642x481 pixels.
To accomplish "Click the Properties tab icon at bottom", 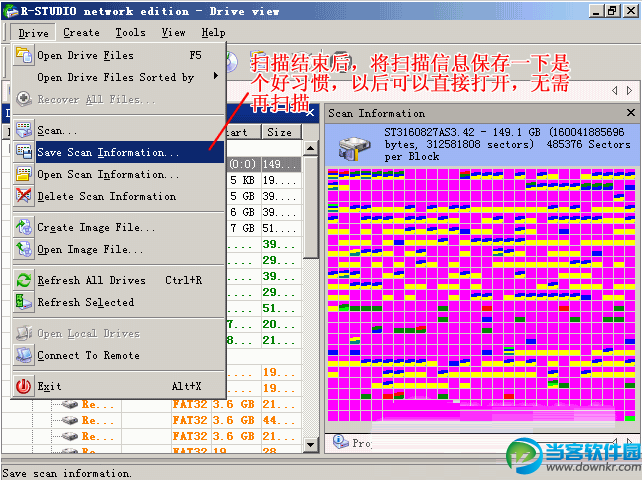I will 339,442.
